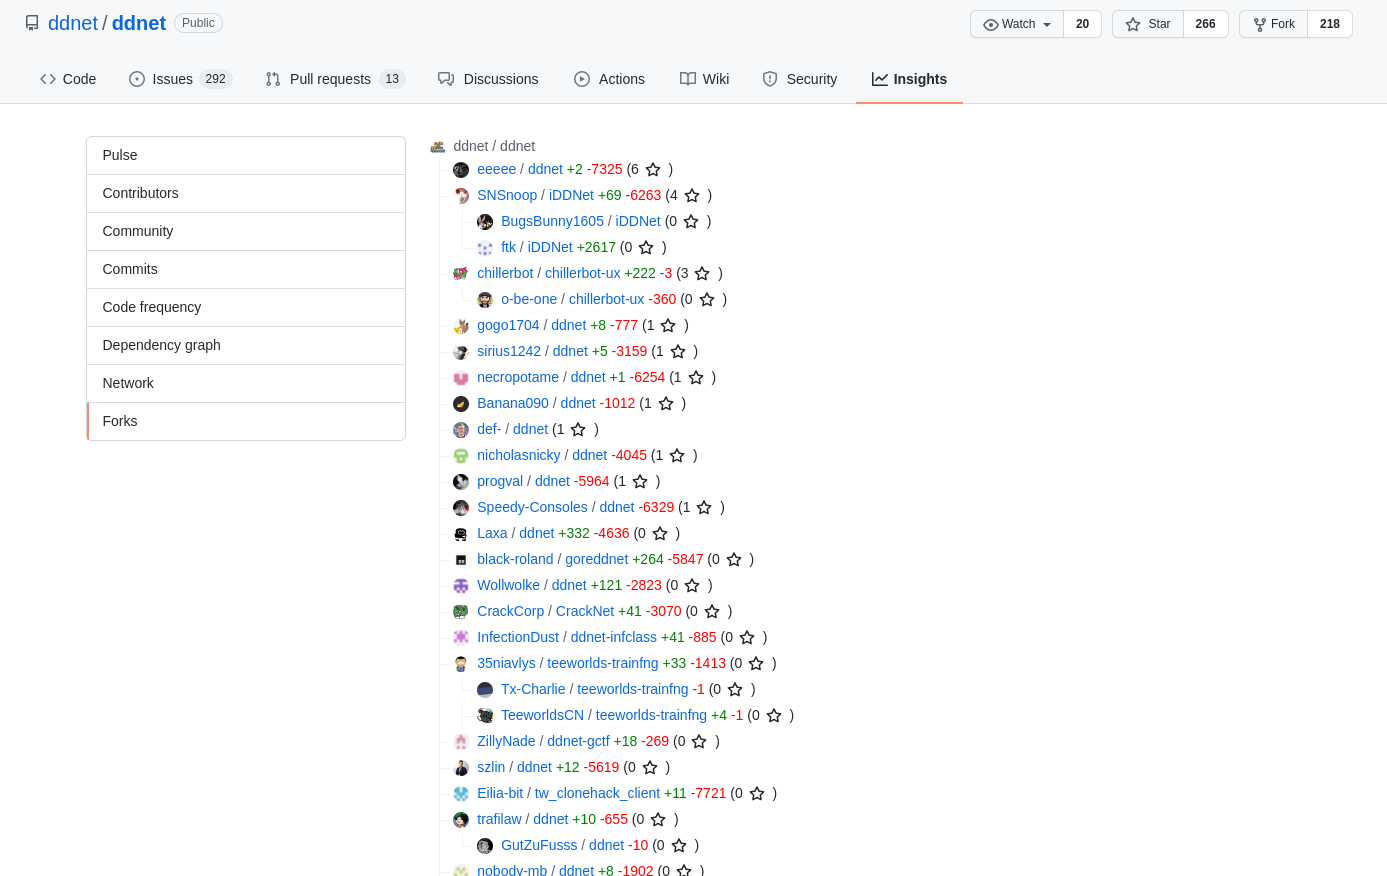Select the Insights tab
The width and height of the screenshot is (1387, 876).
[909, 79]
